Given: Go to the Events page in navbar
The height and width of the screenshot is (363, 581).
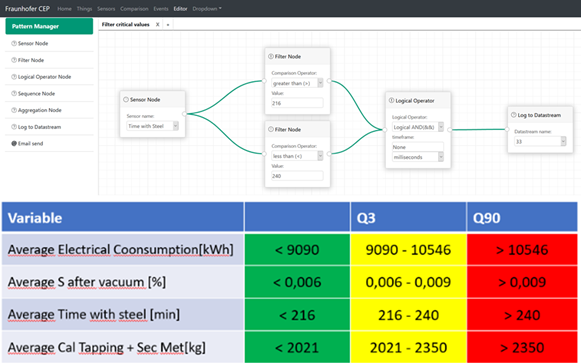Looking at the screenshot, I should point(161,9).
